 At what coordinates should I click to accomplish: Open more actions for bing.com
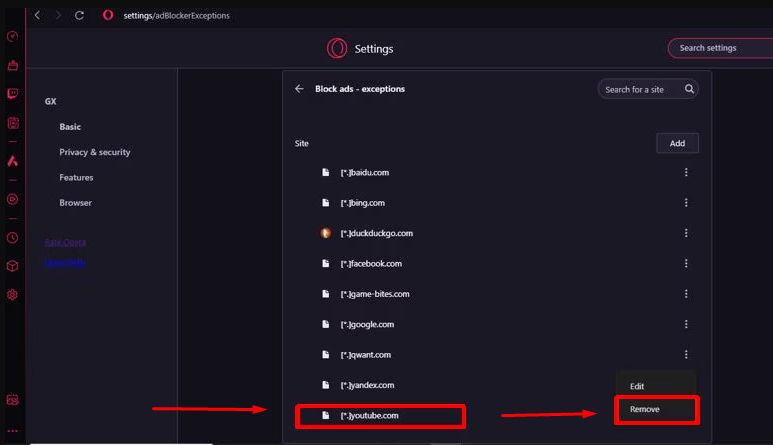(686, 203)
